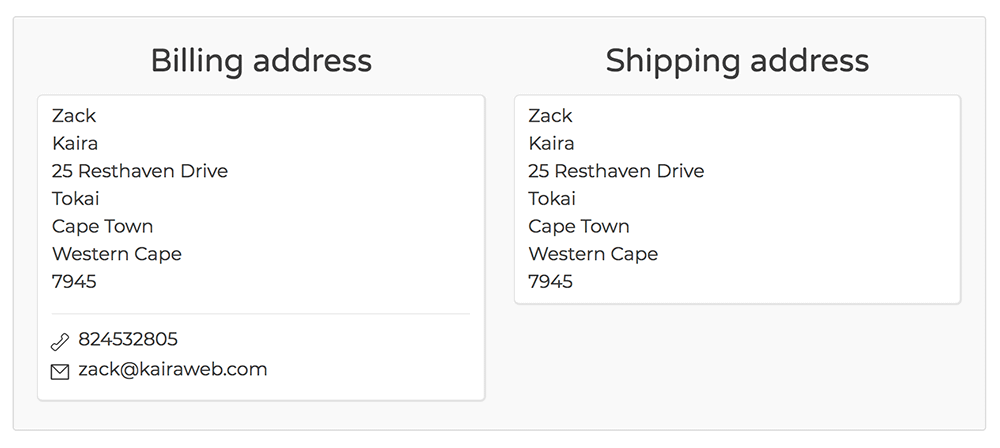Click shipping city Cape Town
The height and width of the screenshot is (448, 1000).
click(579, 227)
